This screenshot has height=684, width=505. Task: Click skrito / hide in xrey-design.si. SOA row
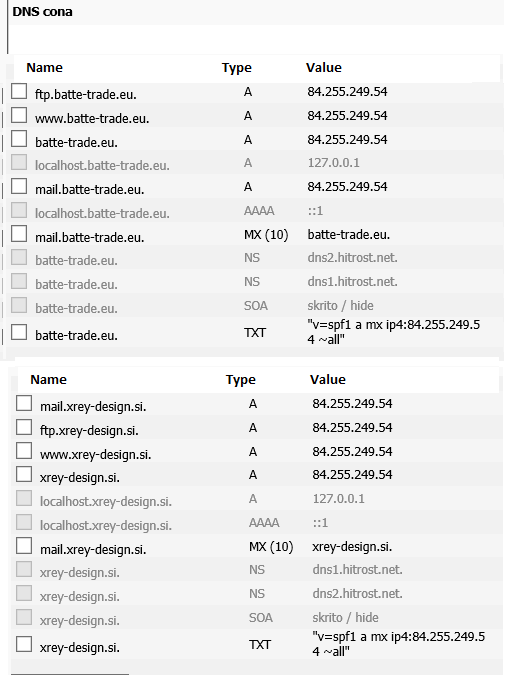click(345, 617)
